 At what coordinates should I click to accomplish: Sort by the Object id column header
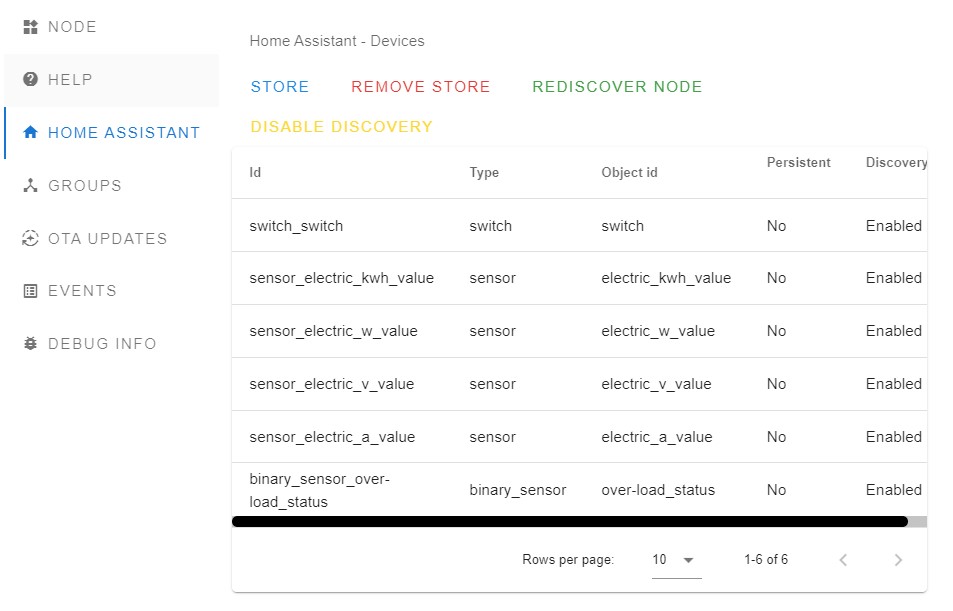[630, 173]
